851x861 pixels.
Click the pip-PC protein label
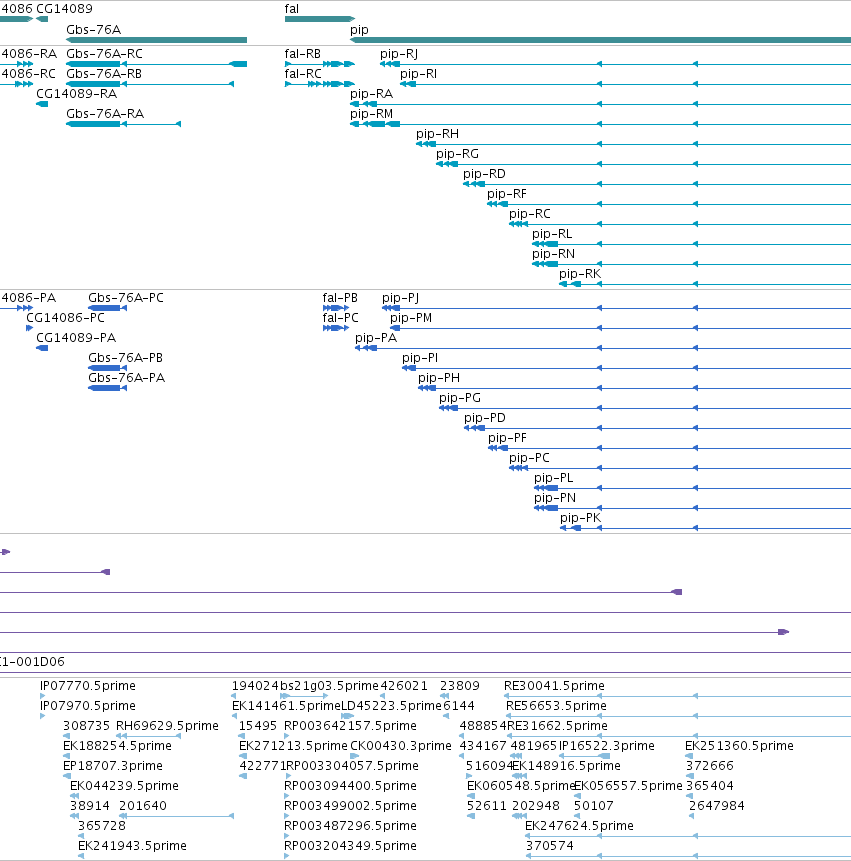click(529, 458)
